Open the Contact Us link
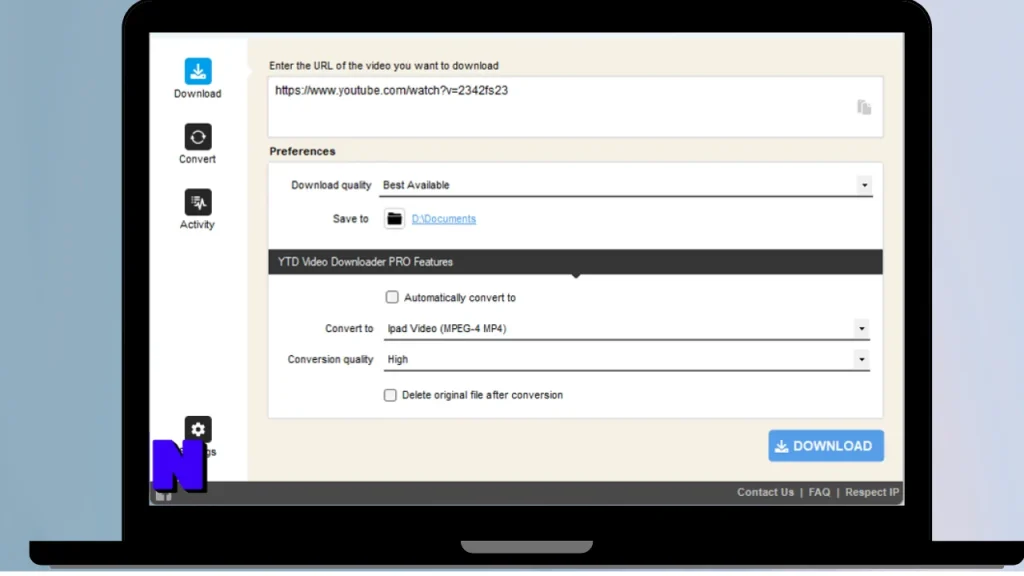The width and height of the screenshot is (1024, 576). point(765,492)
